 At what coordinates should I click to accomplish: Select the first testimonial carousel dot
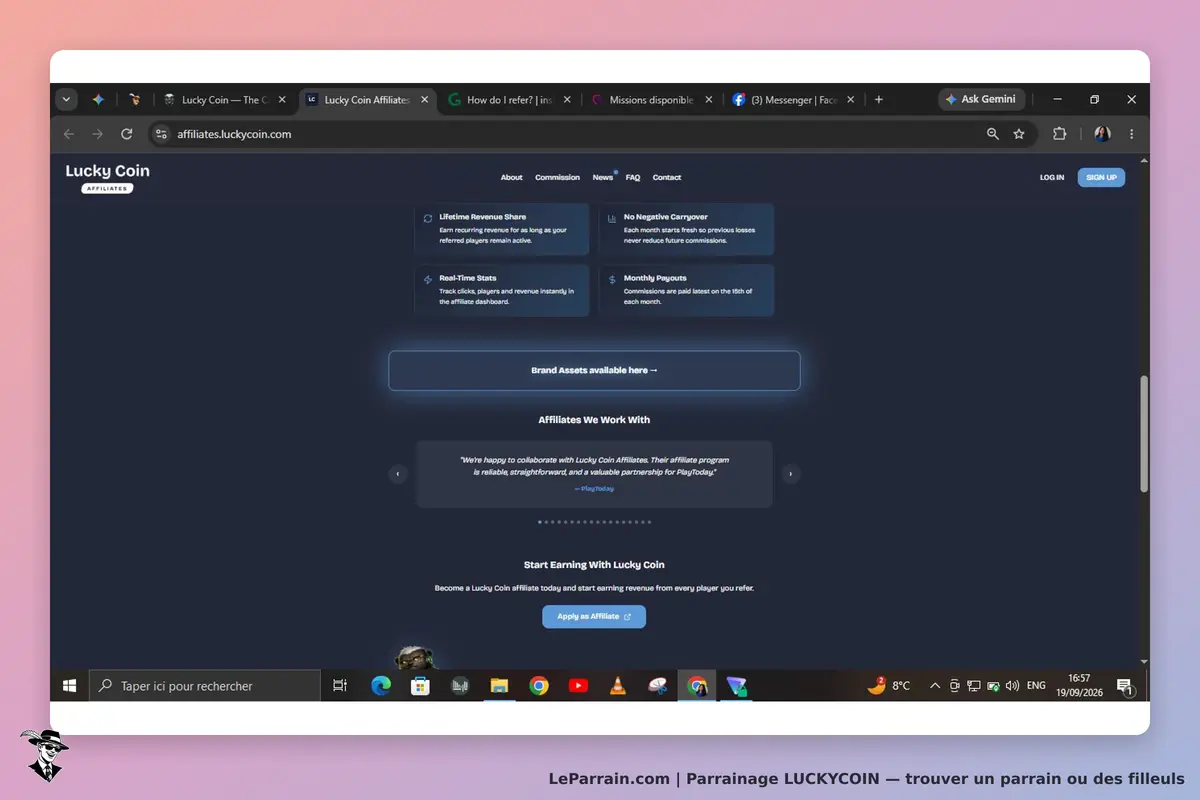click(x=540, y=522)
